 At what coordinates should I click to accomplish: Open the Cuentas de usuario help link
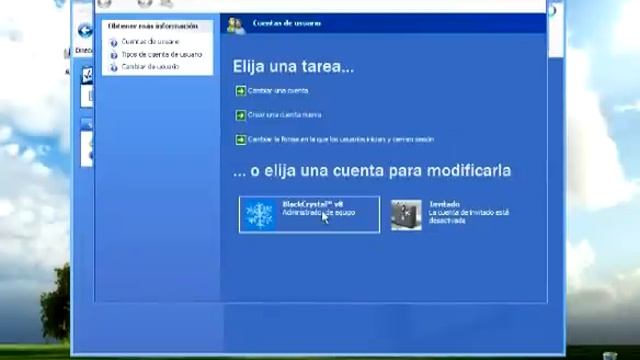click(x=150, y=42)
